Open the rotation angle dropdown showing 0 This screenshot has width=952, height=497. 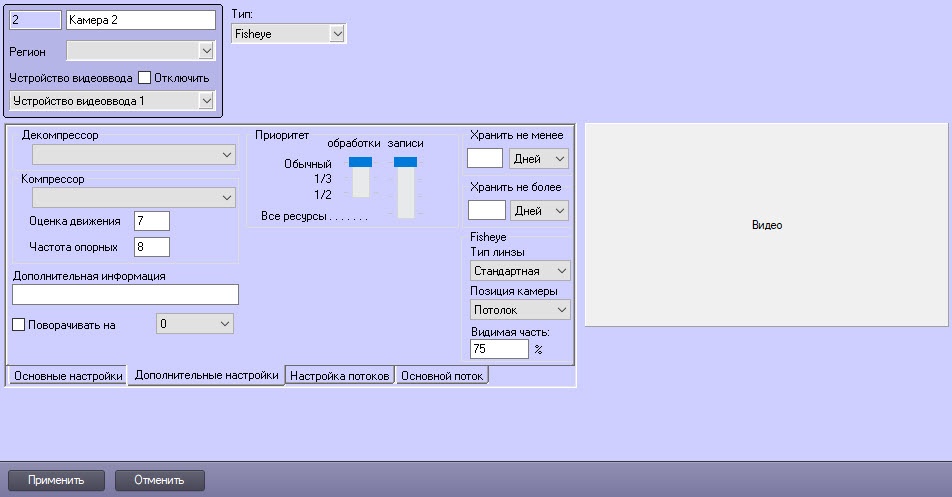coord(194,324)
